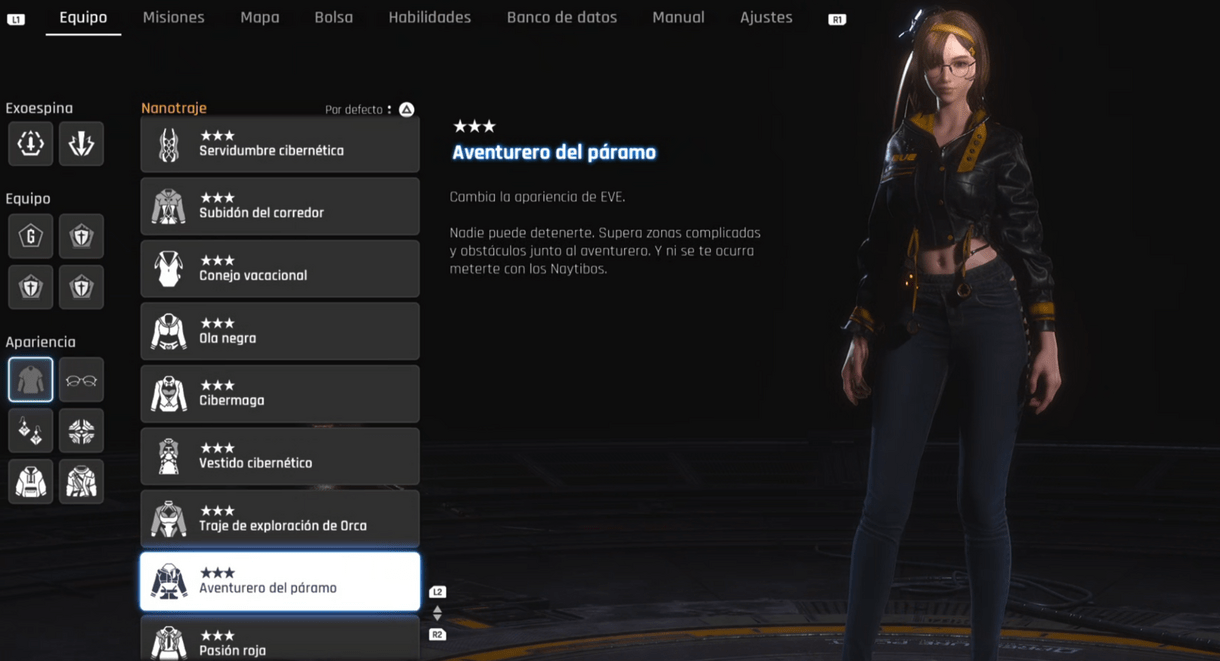Image resolution: width=1220 pixels, height=661 pixels.
Task: Click the R1 shoulder button indicator
Action: [837, 19]
